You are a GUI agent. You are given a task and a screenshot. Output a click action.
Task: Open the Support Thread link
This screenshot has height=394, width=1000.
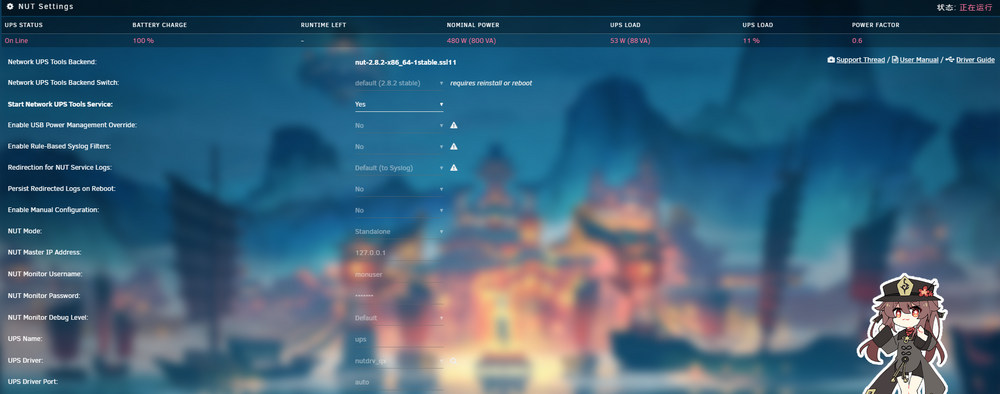click(x=860, y=60)
